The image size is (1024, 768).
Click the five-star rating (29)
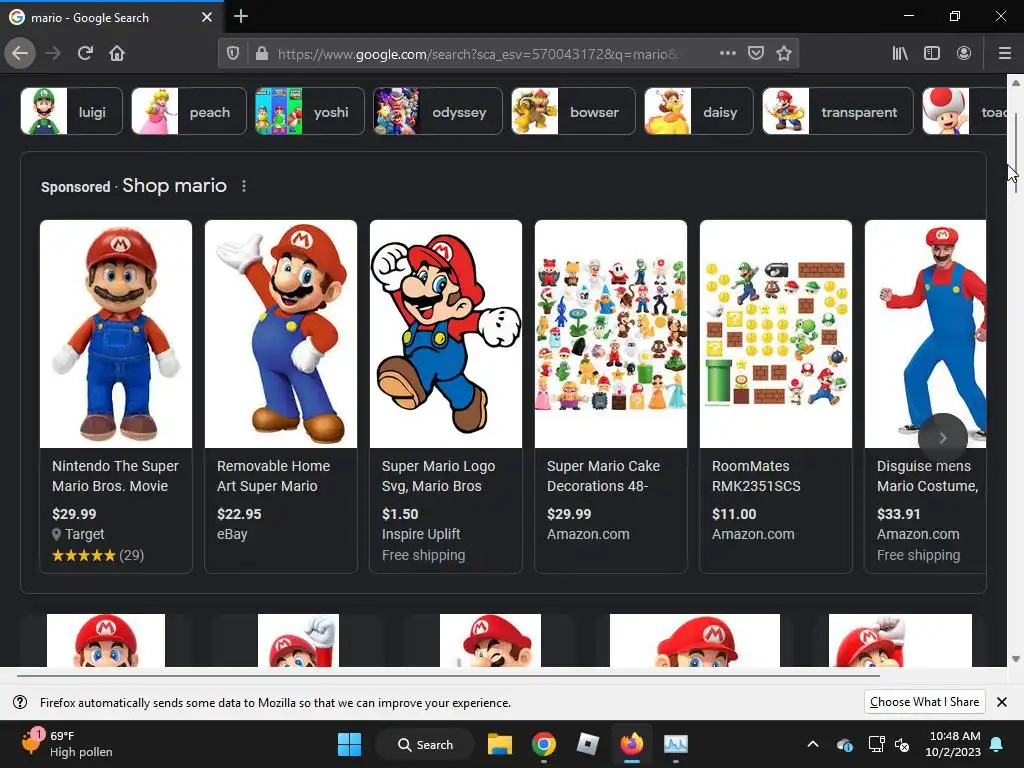click(98, 555)
